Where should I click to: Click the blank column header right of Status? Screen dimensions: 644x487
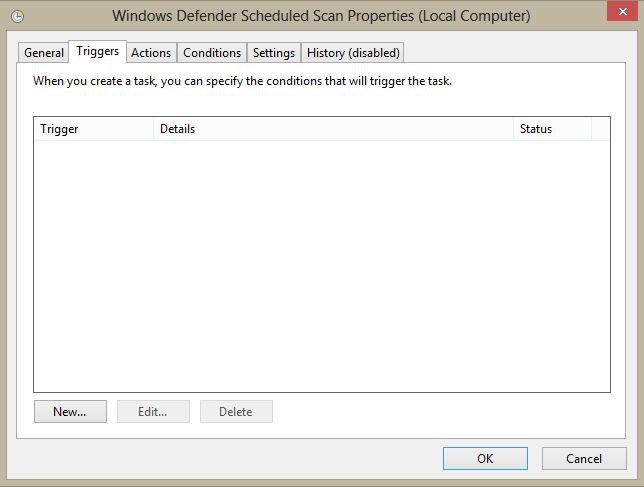point(601,129)
